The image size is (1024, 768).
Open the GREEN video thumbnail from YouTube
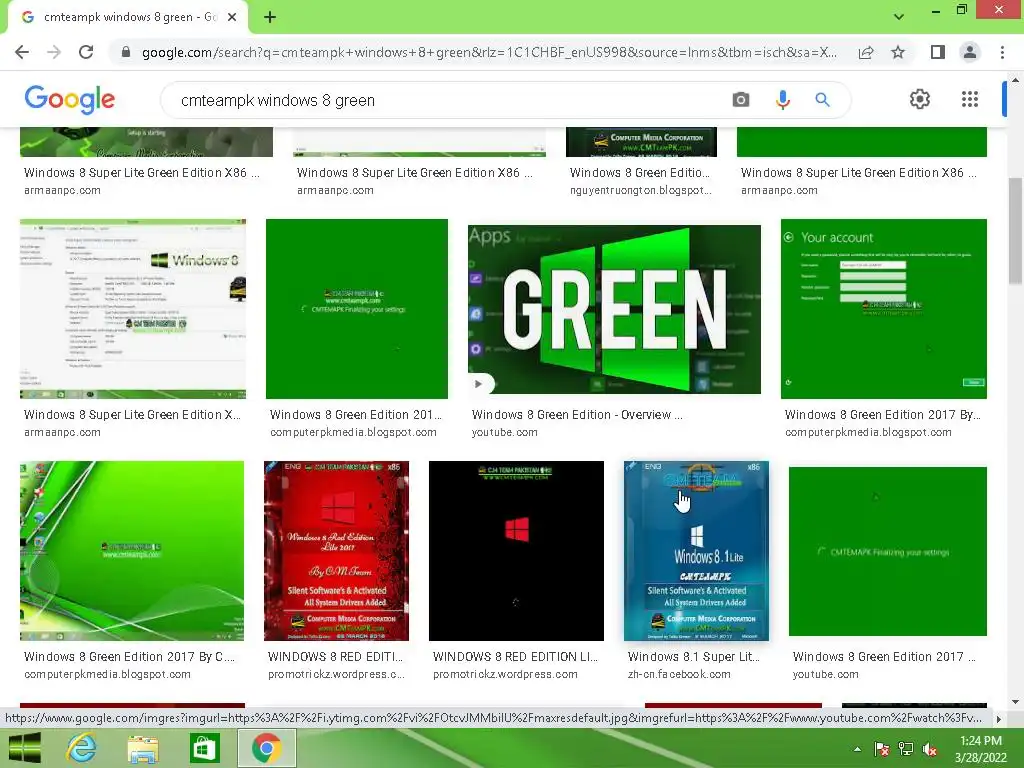click(x=614, y=309)
